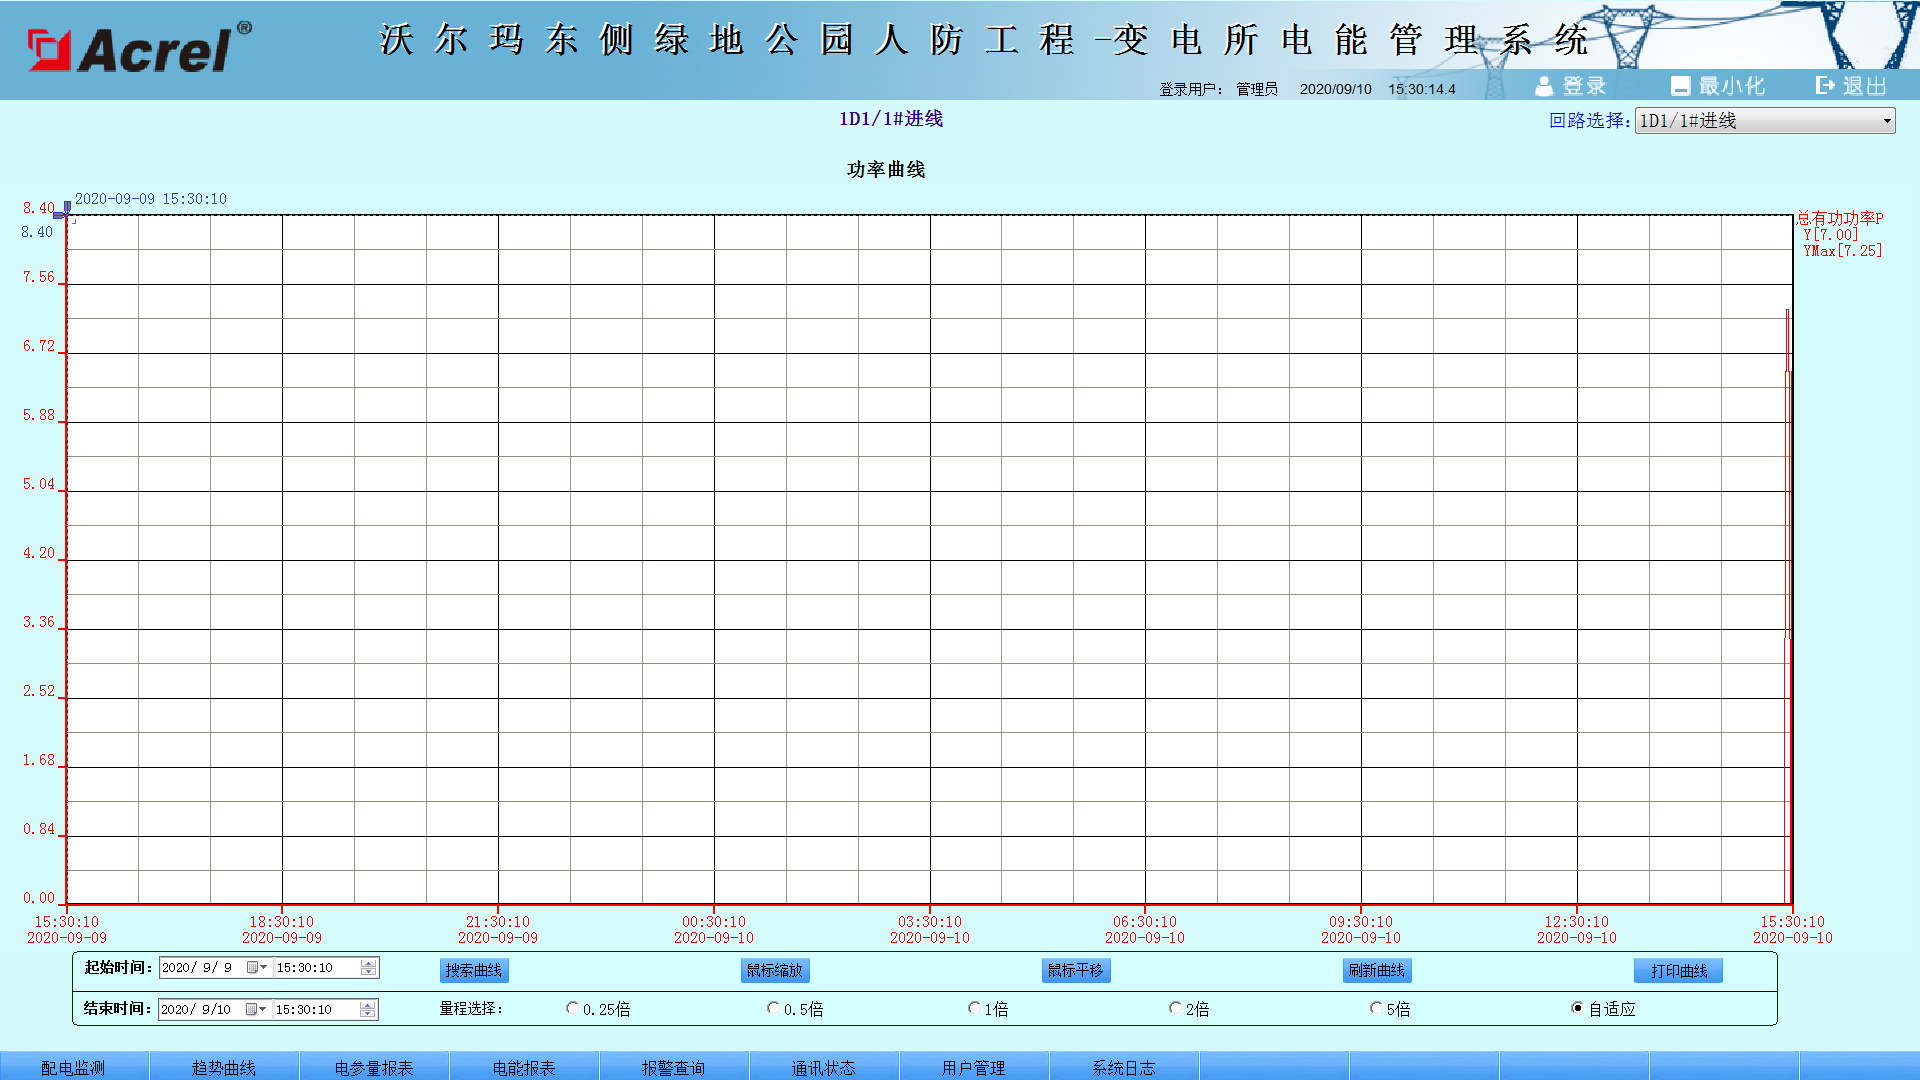Image resolution: width=1920 pixels, height=1080 pixels.
Task: Select the 自适应 auto-range radio button
Action: point(1577,1008)
